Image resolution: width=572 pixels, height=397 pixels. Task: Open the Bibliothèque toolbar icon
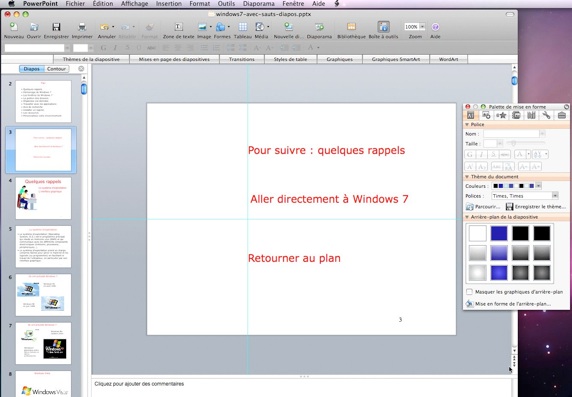click(351, 27)
